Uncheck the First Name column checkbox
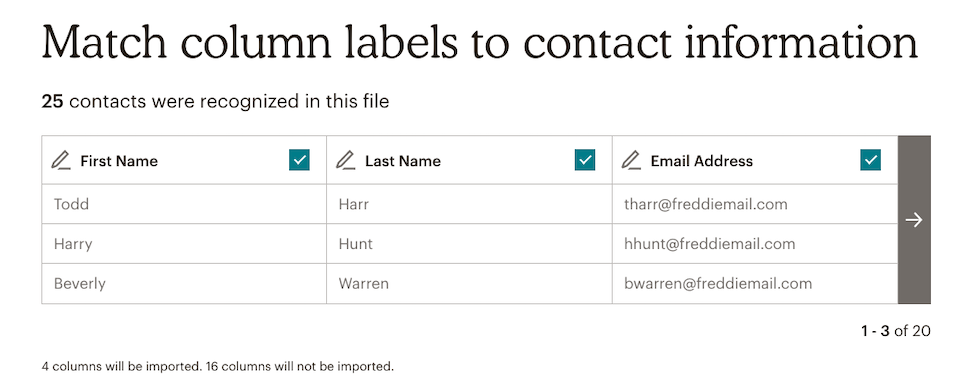Viewport: 975px width, 387px height. pos(299,160)
